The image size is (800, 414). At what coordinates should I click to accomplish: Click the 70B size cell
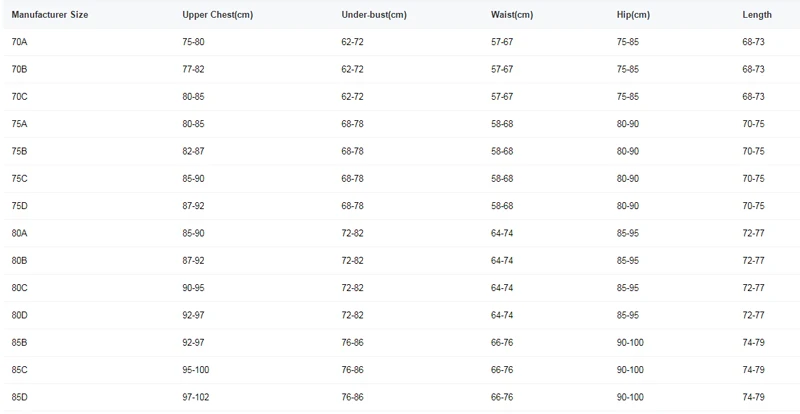(x=19, y=69)
